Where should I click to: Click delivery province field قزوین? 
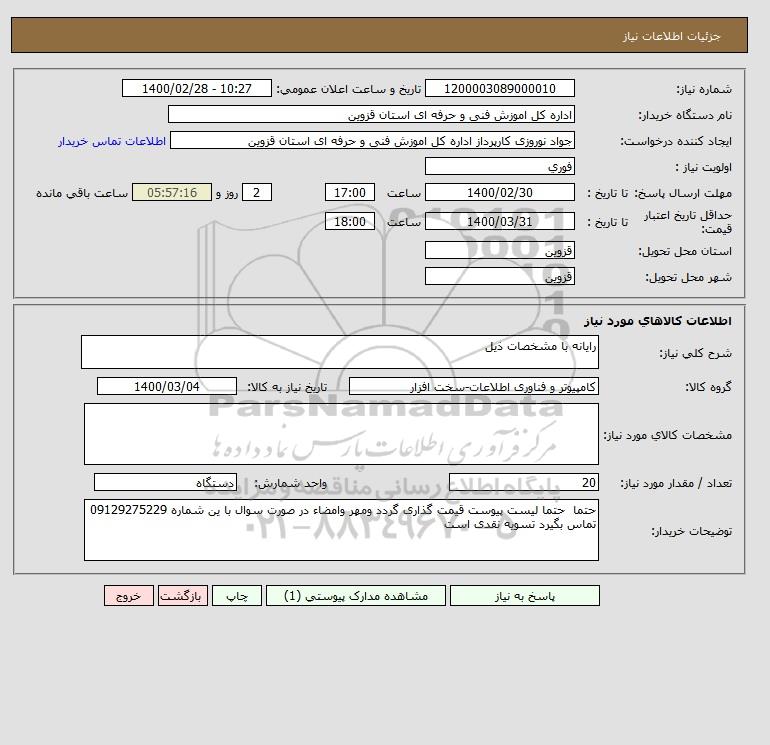[x=499, y=250]
